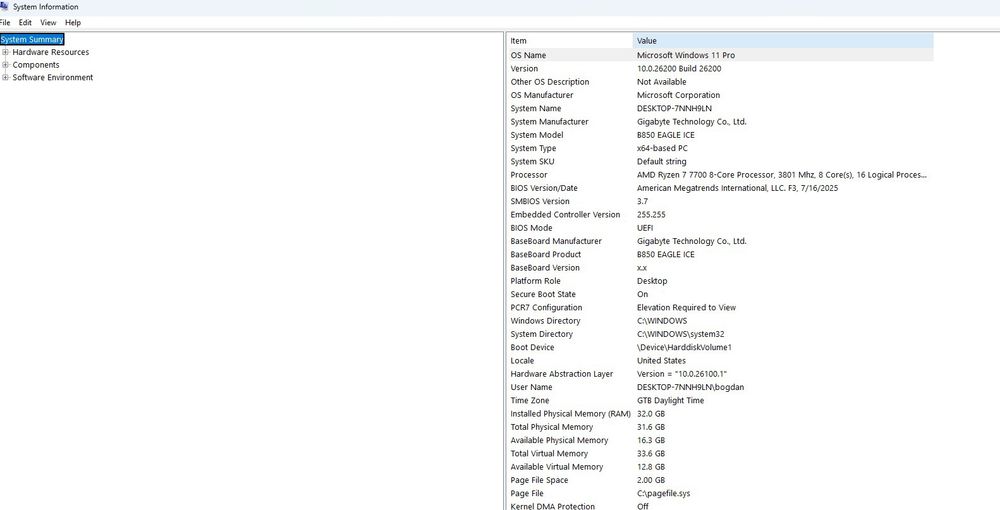The image size is (1000, 510).
Task: Click value 255.255
Action: pos(651,215)
